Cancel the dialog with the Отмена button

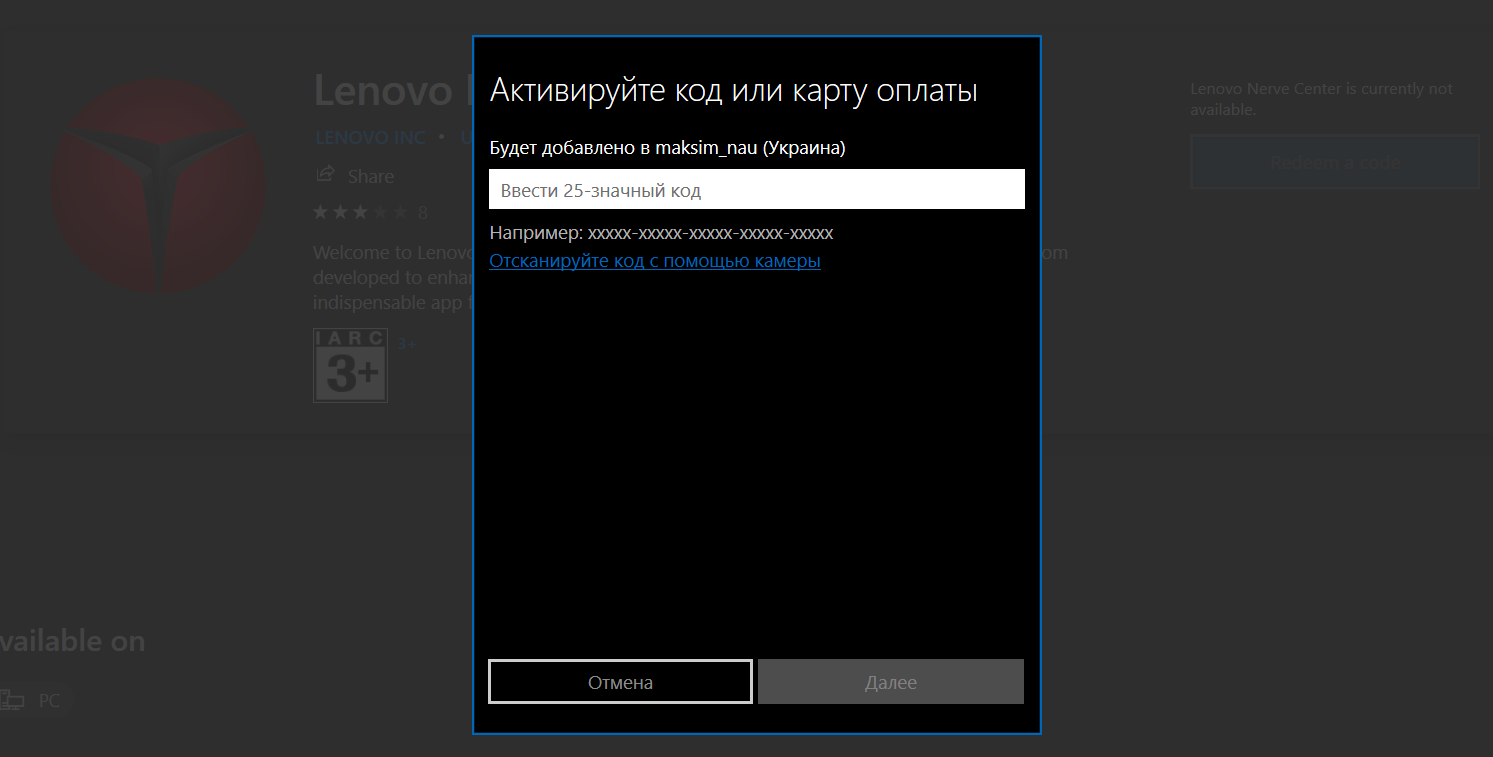pyautogui.click(x=620, y=682)
